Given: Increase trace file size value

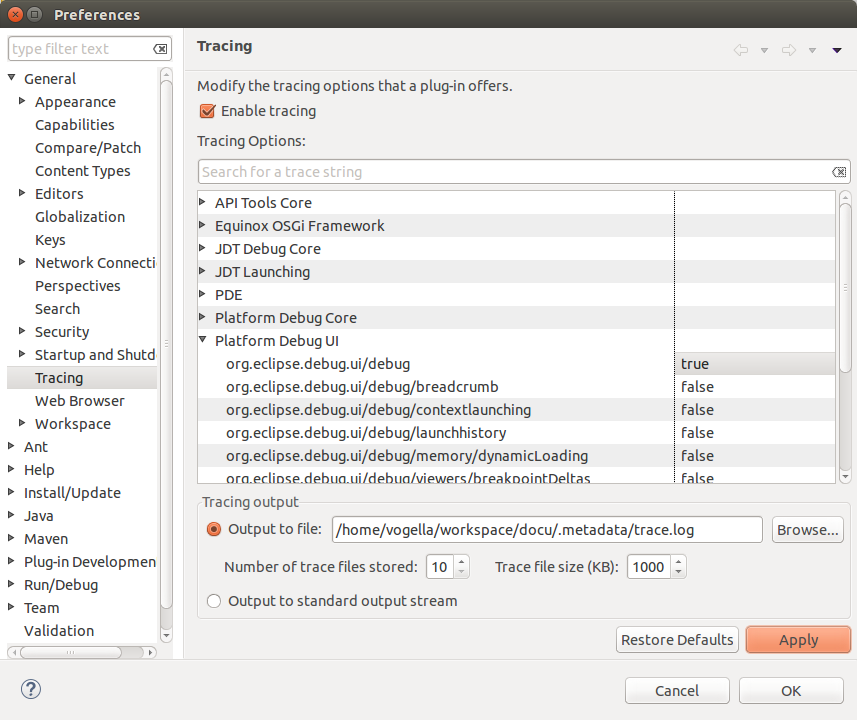Looking at the screenshot, I should tap(678, 561).
